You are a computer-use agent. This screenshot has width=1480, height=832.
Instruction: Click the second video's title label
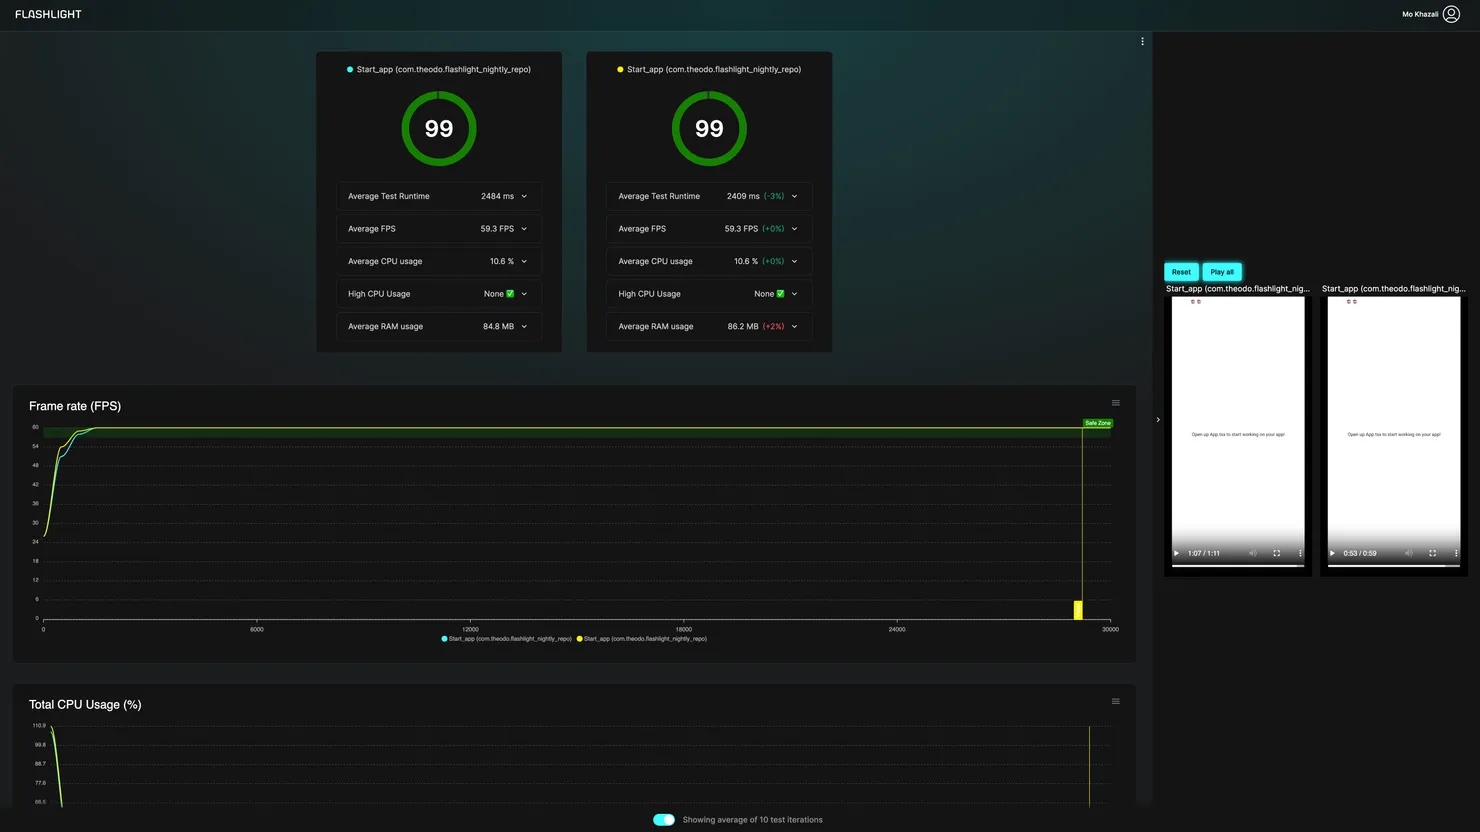coord(1394,289)
